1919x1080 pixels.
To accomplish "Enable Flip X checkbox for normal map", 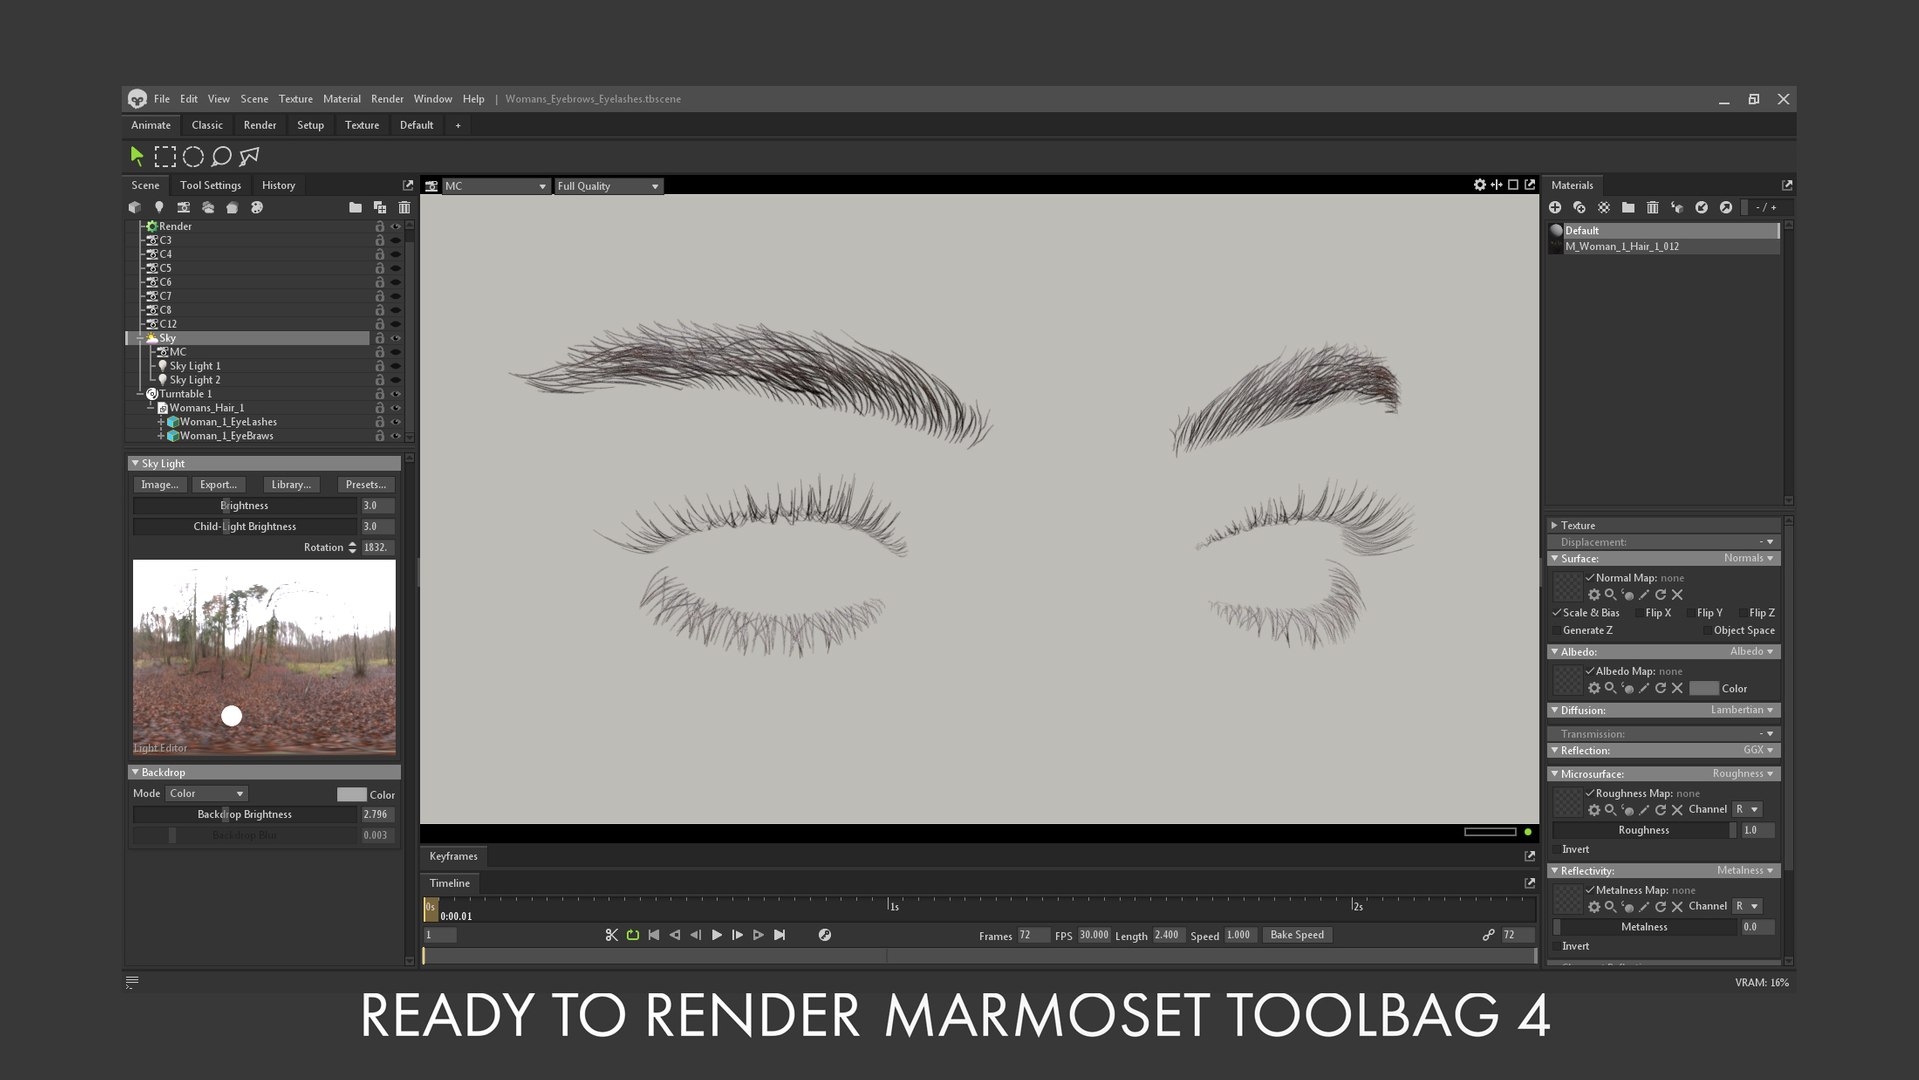I will click(1638, 613).
